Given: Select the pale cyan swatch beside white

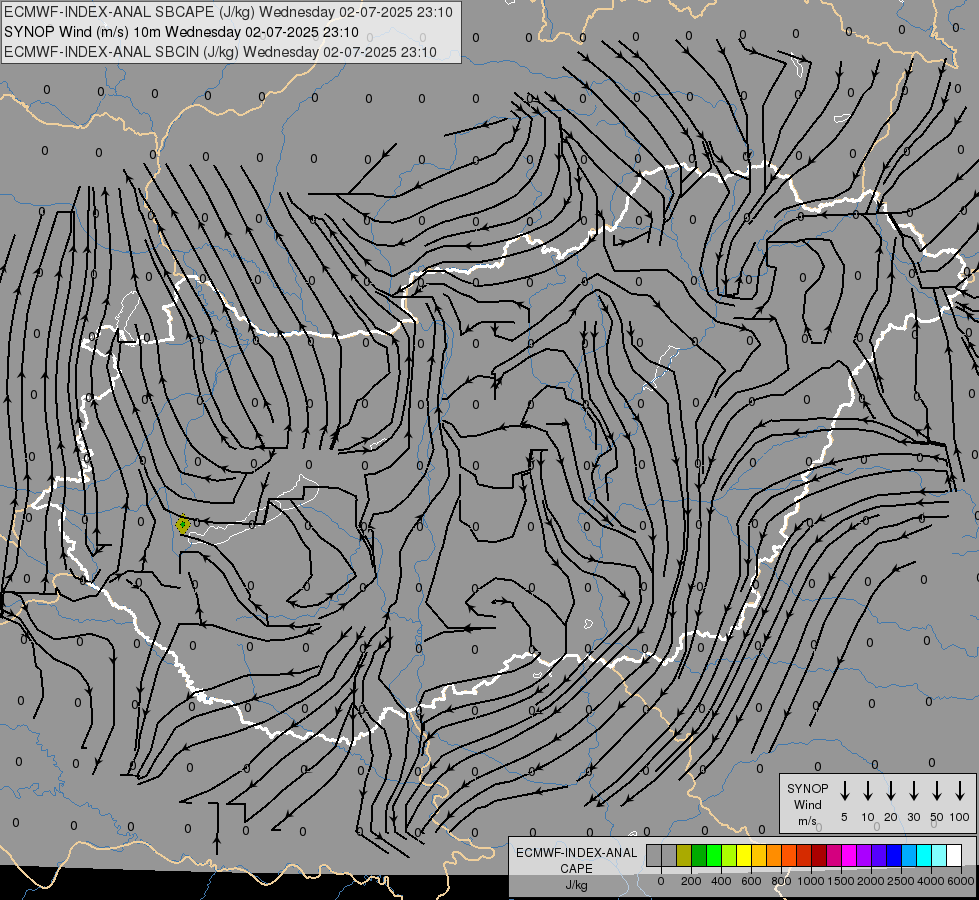Looking at the screenshot, I should tap(938, 855).
